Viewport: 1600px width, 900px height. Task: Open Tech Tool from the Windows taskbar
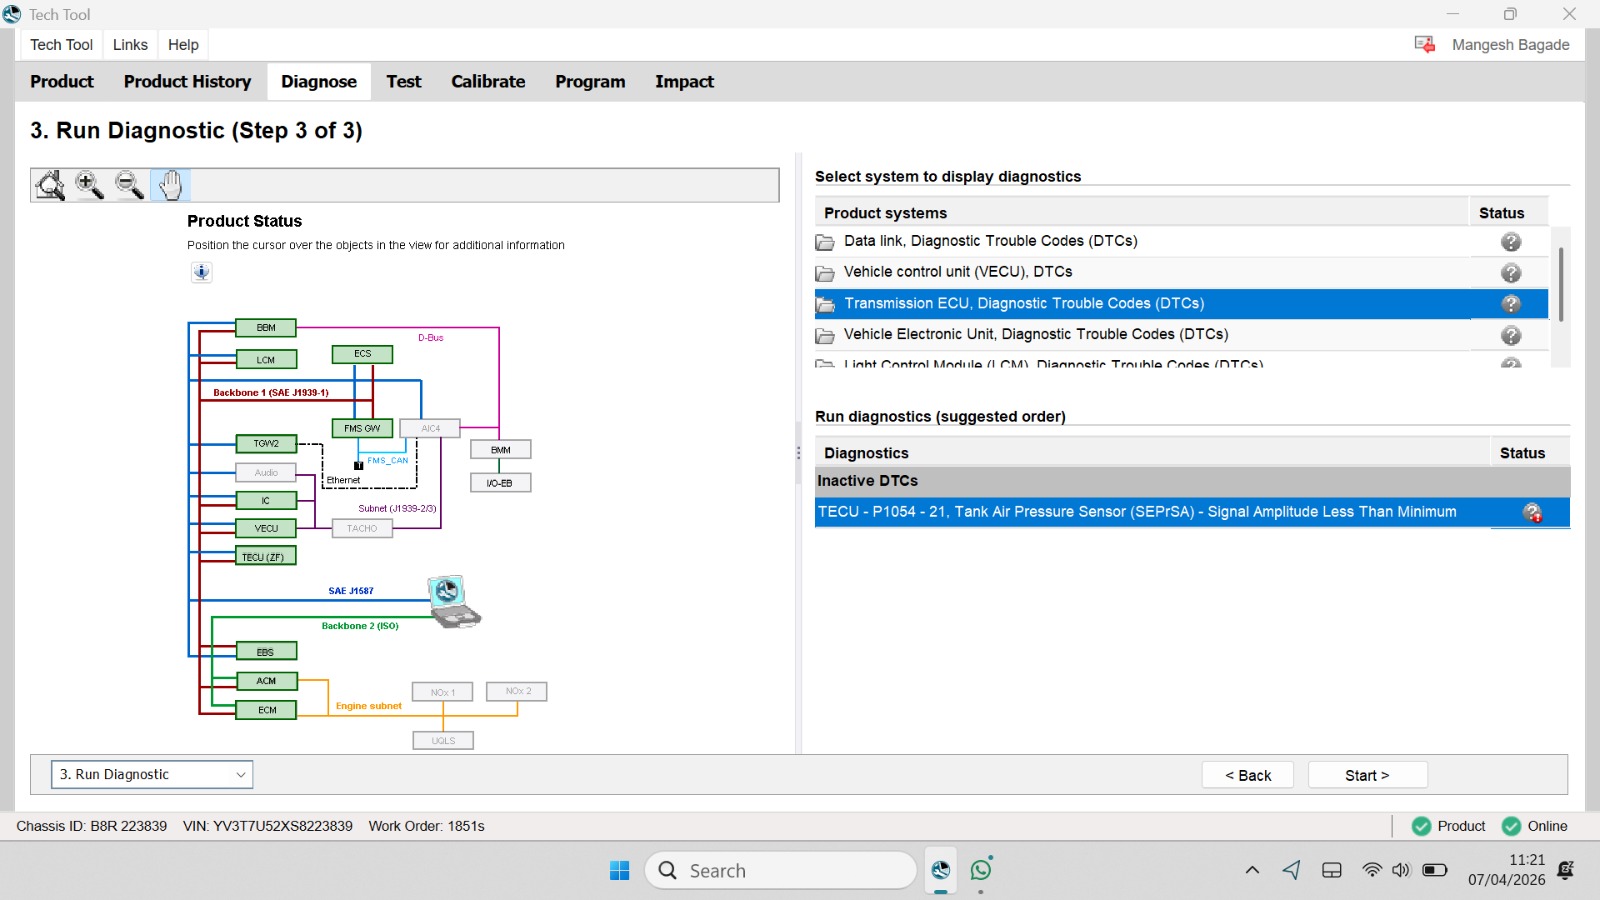click(x=941, y=870)
